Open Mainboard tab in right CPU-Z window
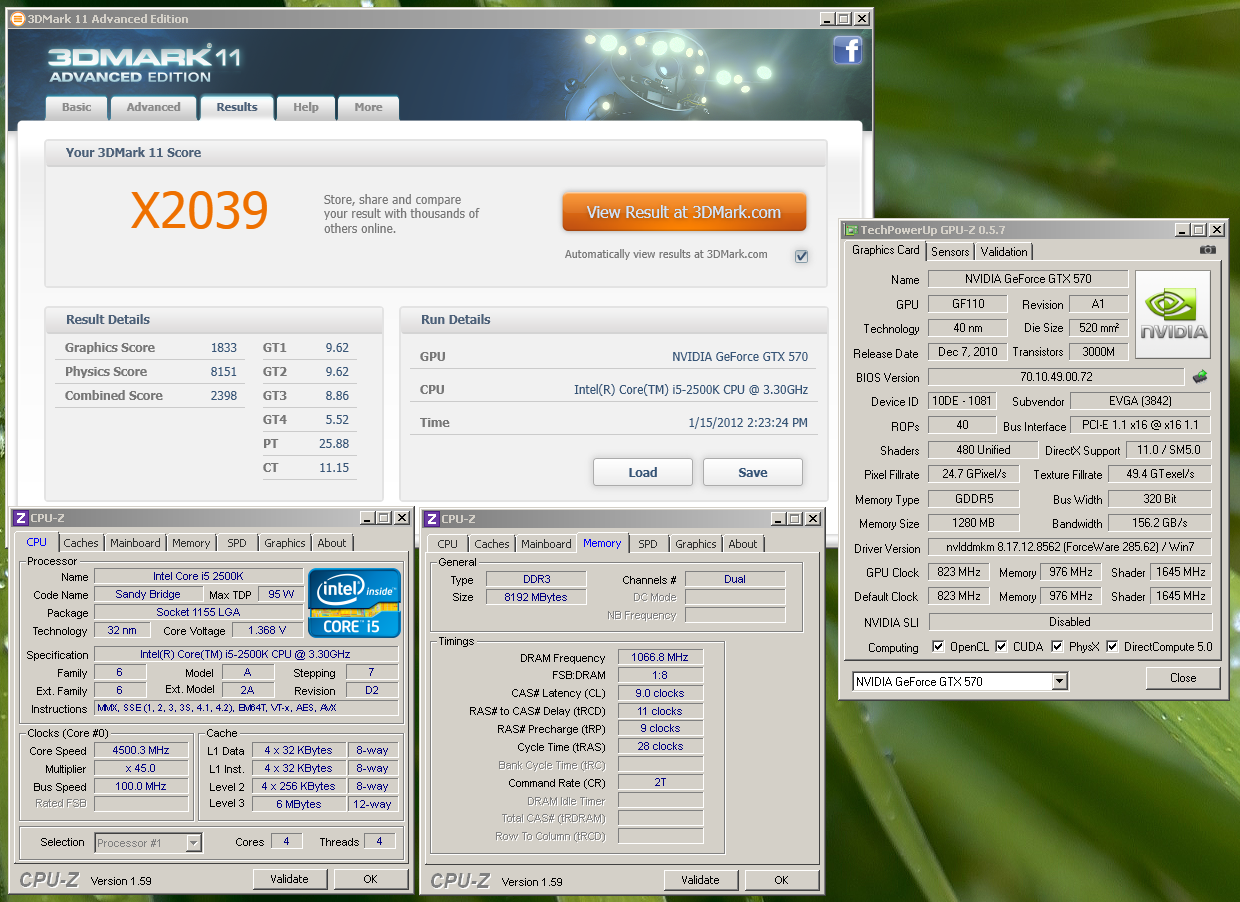This screenshot has height=902, width=1240. (x=546, y=544)
